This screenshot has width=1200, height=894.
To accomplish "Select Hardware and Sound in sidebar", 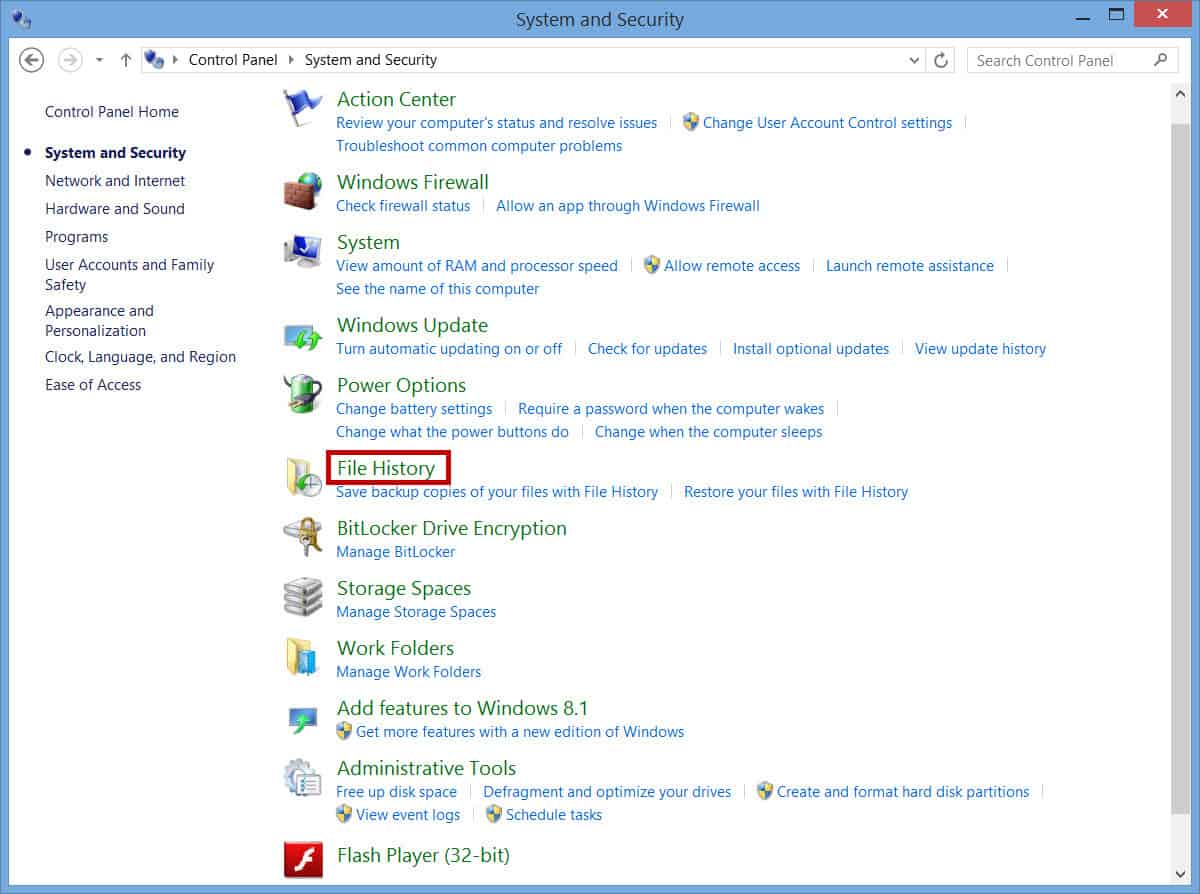I will pyautogui.click(x=115, y=209).
